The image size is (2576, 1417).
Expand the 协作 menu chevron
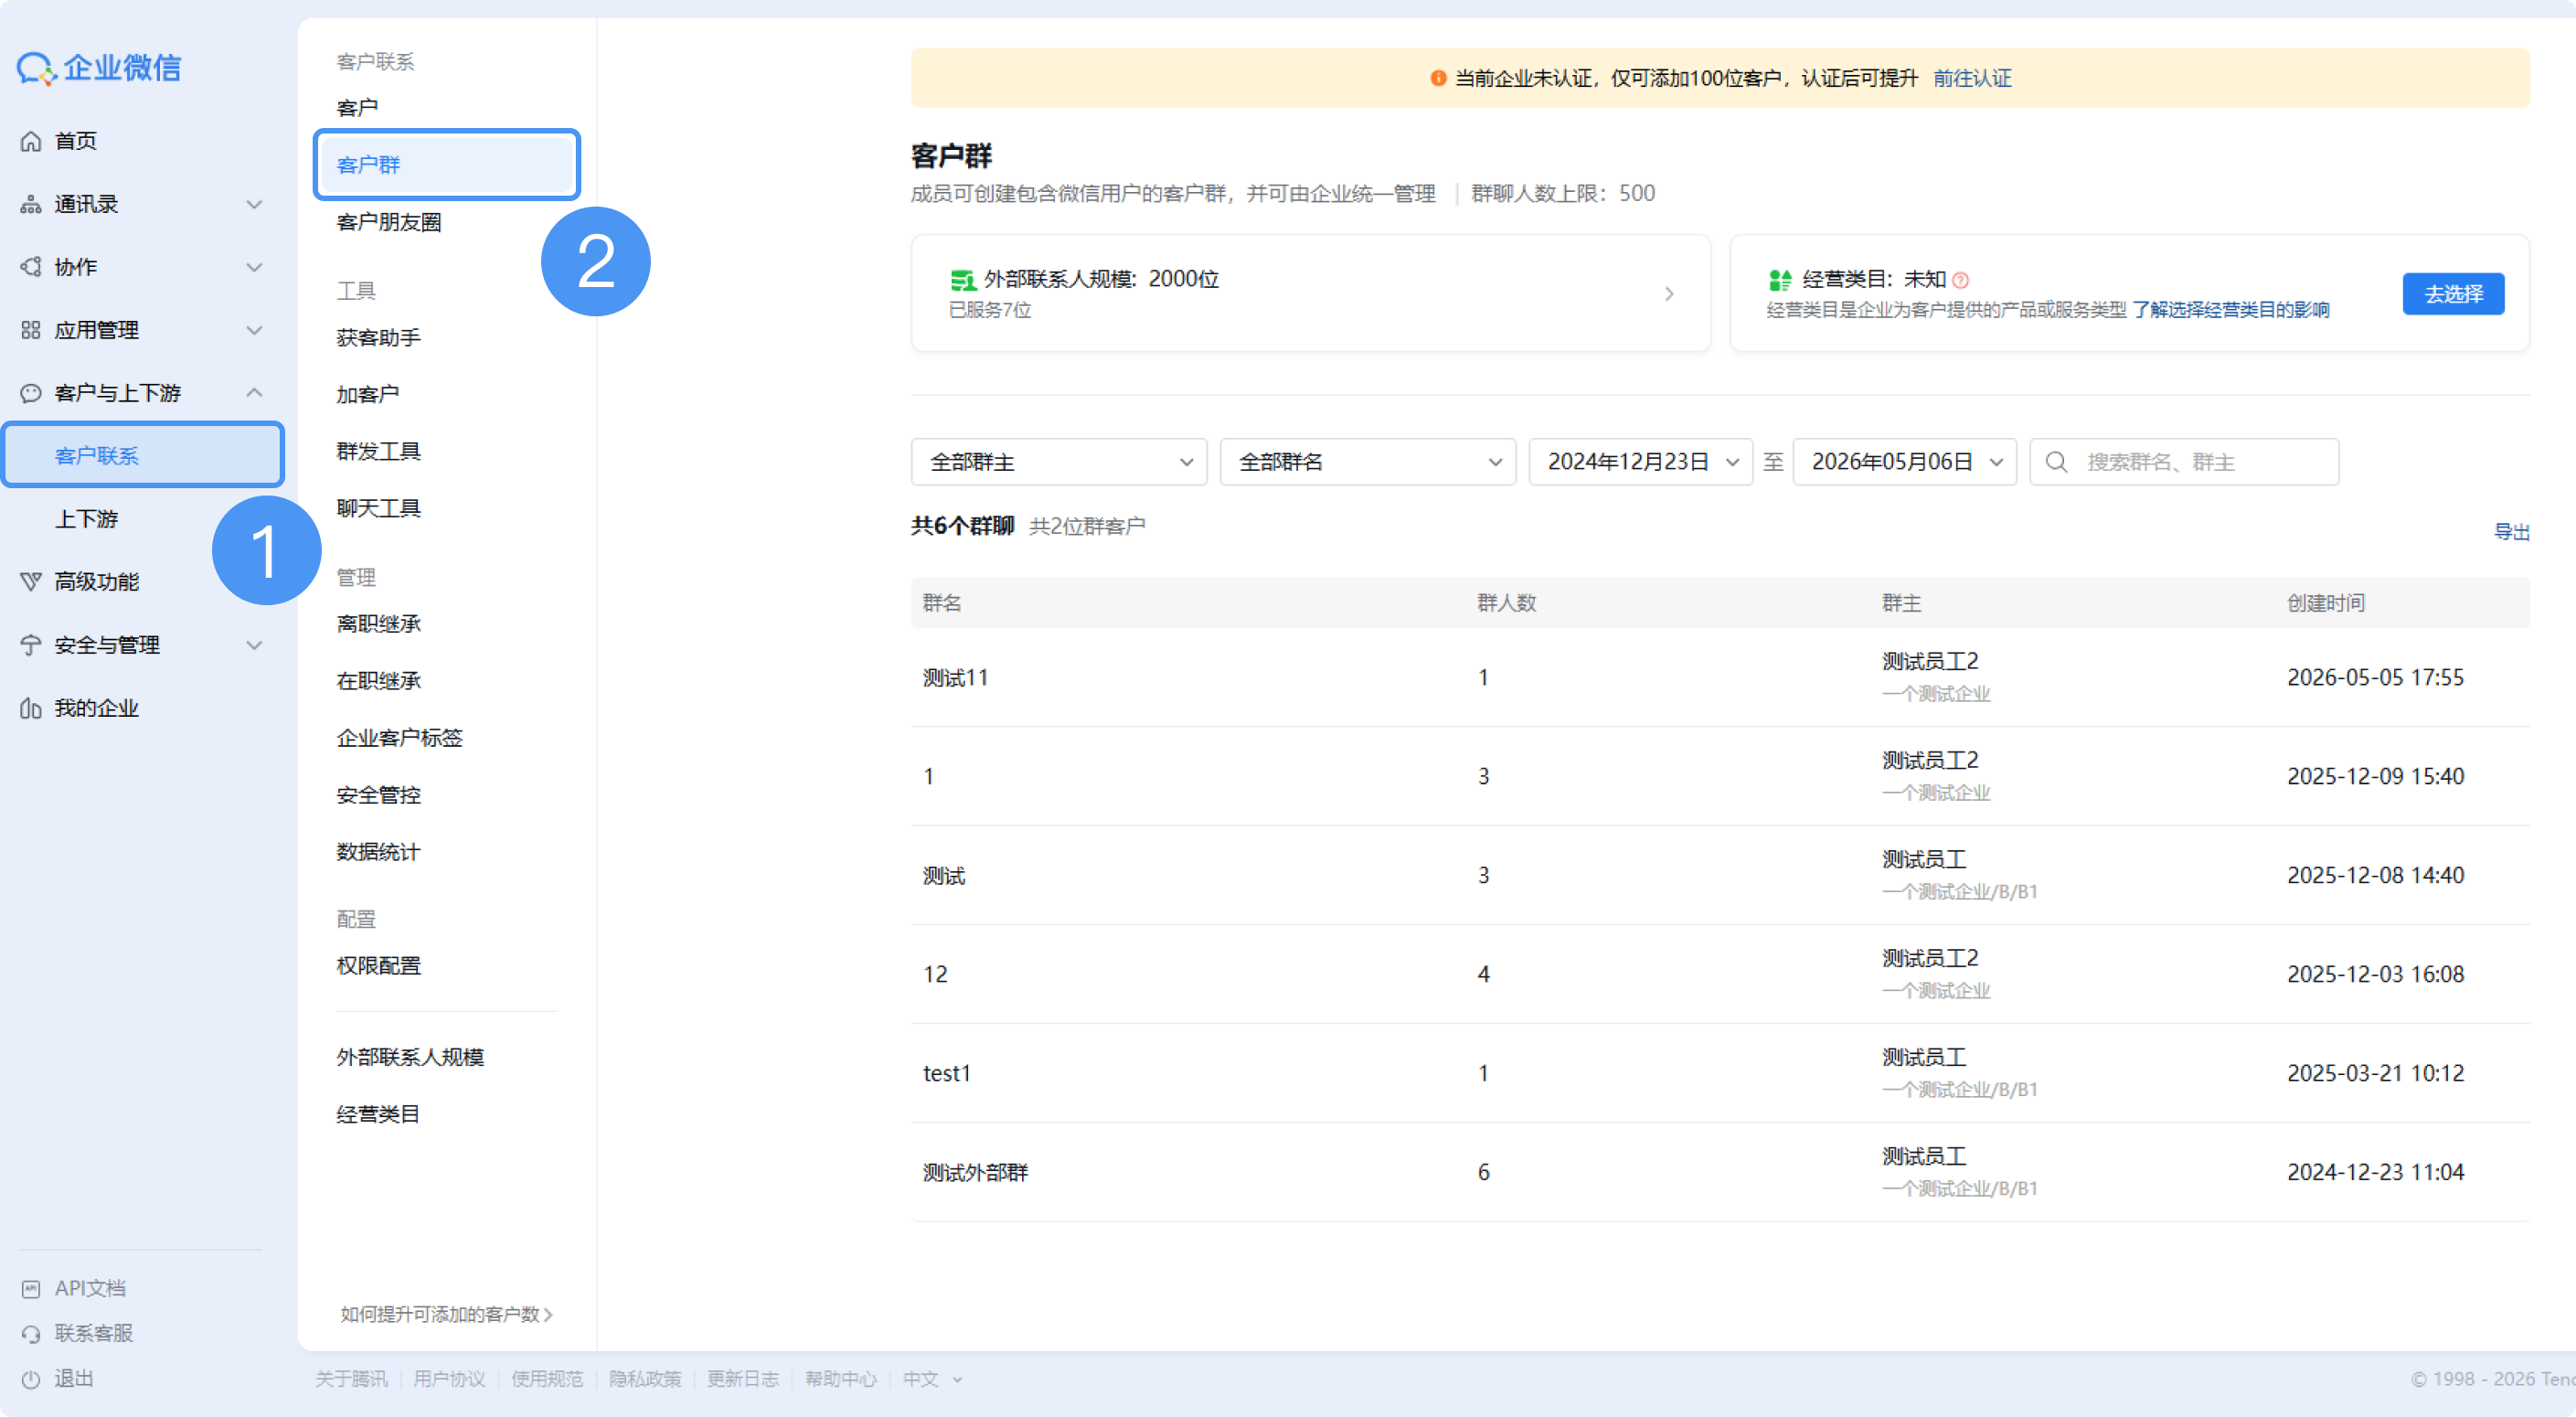pos(254,267)
